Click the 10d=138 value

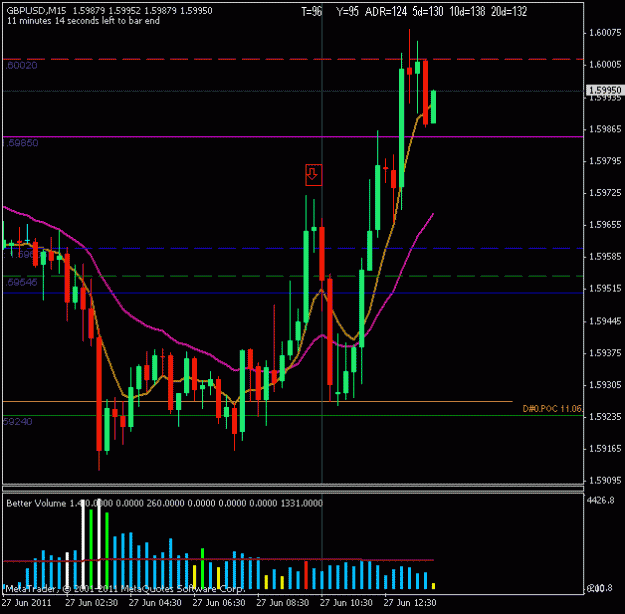(x=467, y=12)
